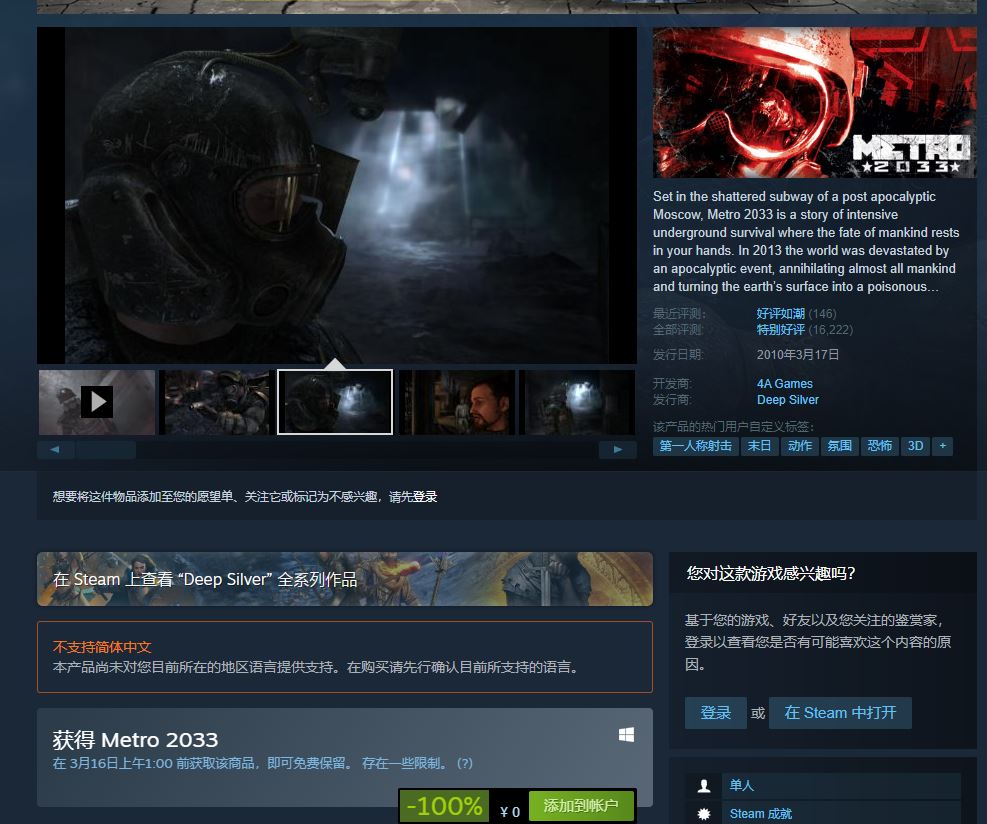Click the thumbnail strip scrollbar handle
987x824 pixels.
tap(105, 449)
